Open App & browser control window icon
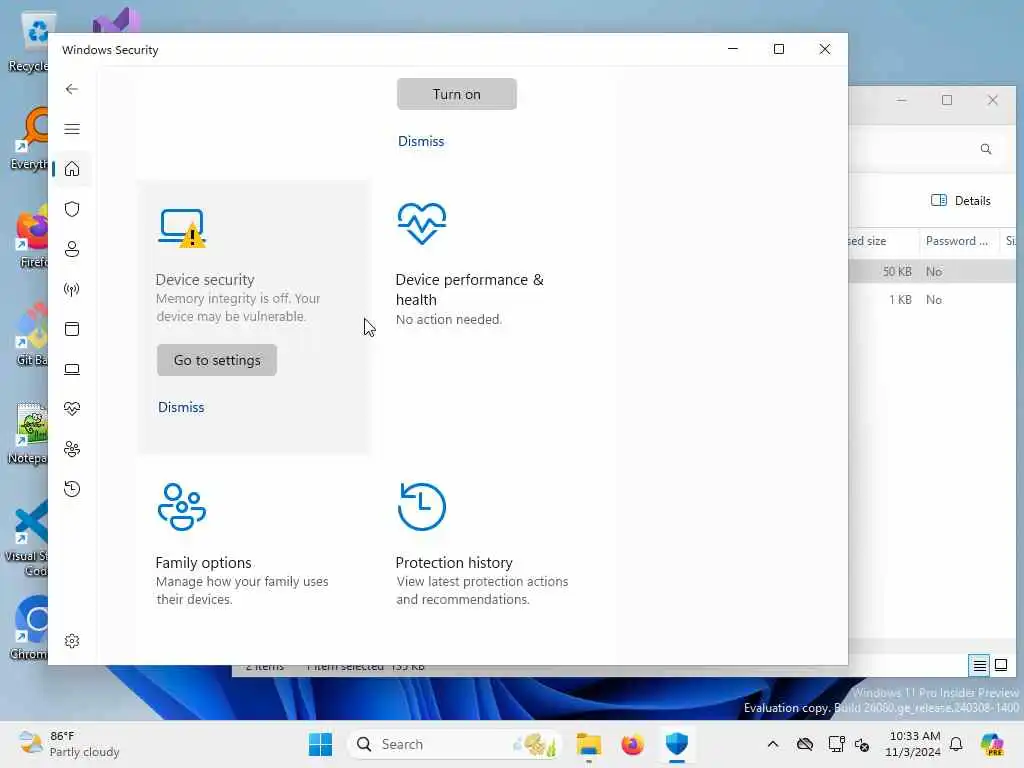Image resolution: width=1024 pixels, height=768 pixels. click(x=72, y=329)
